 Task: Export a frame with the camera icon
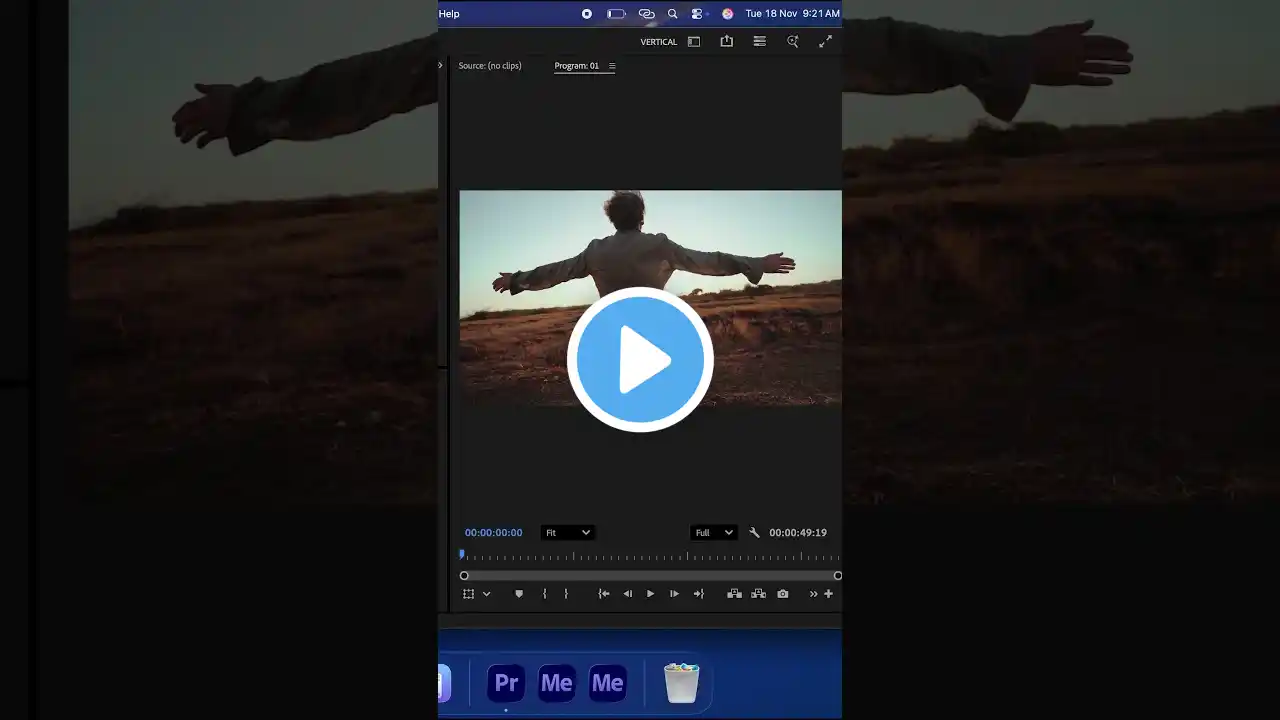click(x=783, y=594)
